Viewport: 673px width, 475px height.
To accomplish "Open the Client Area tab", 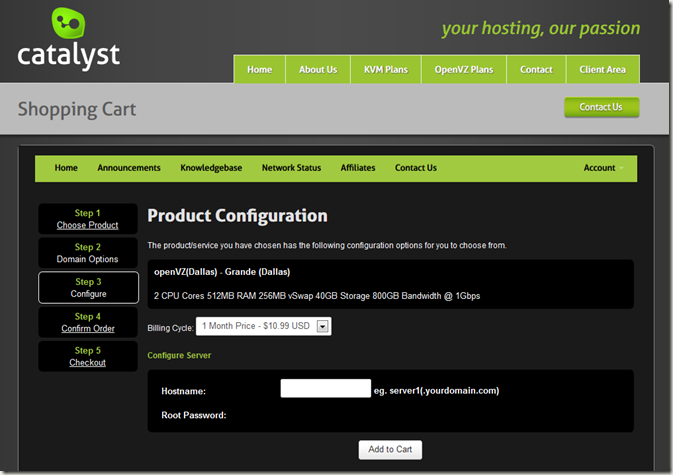I will 603,69.
